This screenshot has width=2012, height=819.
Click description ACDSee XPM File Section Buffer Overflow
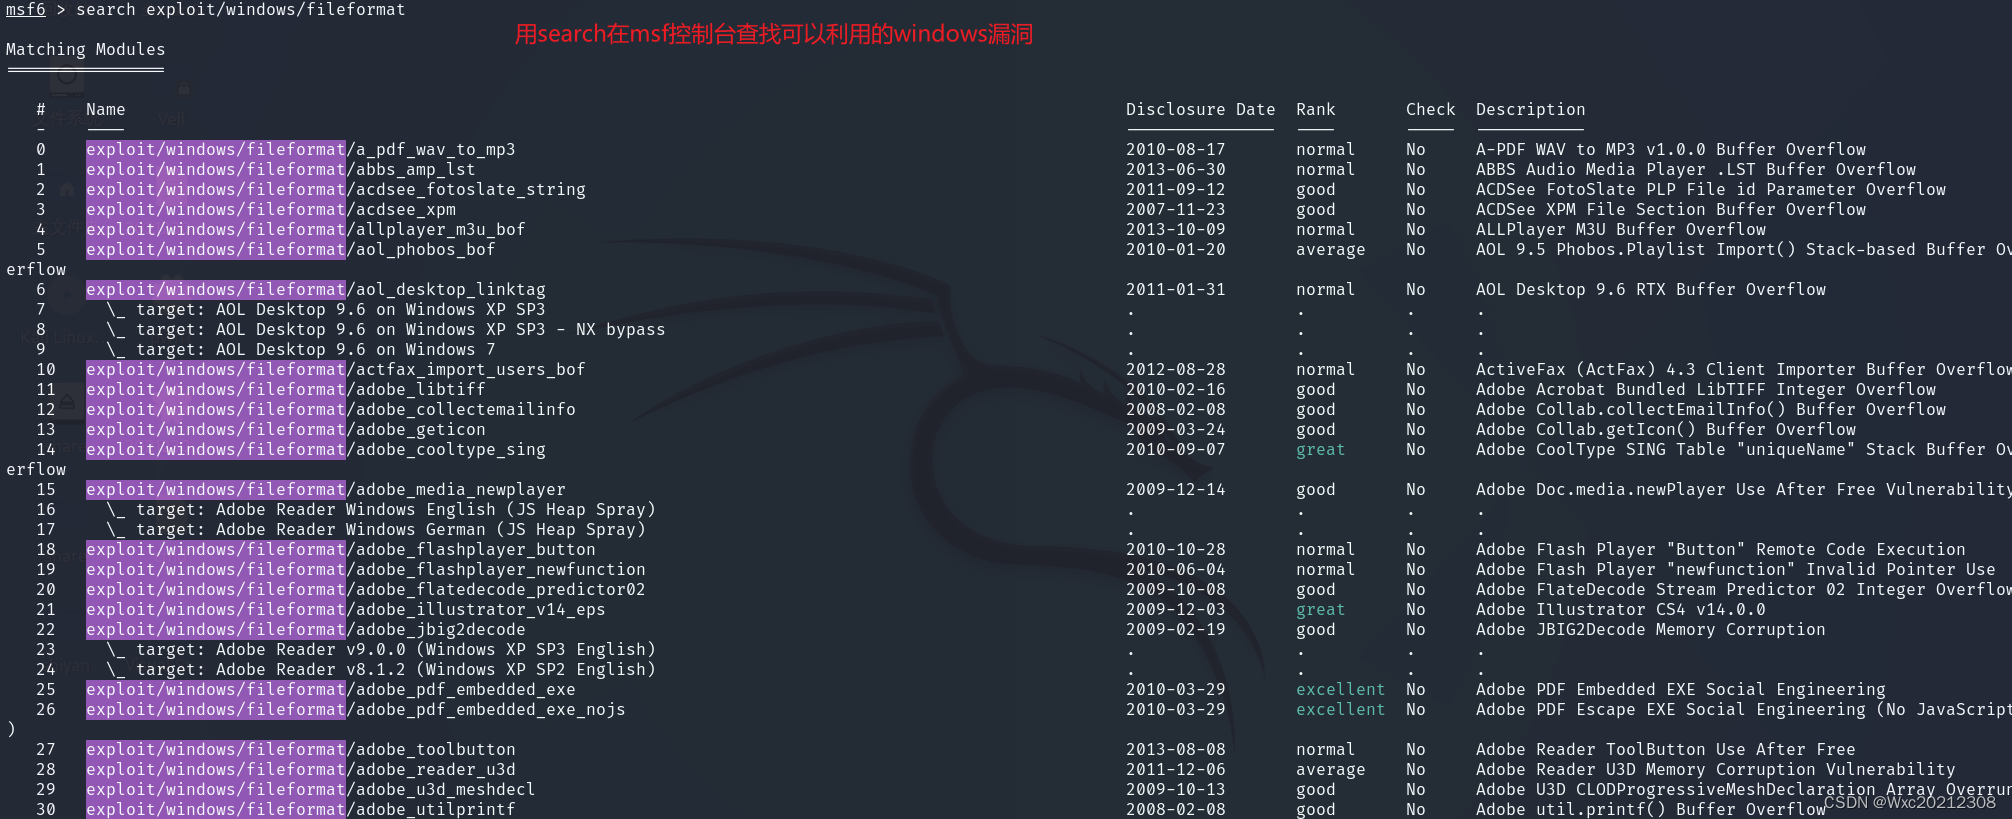(1671, 210)
